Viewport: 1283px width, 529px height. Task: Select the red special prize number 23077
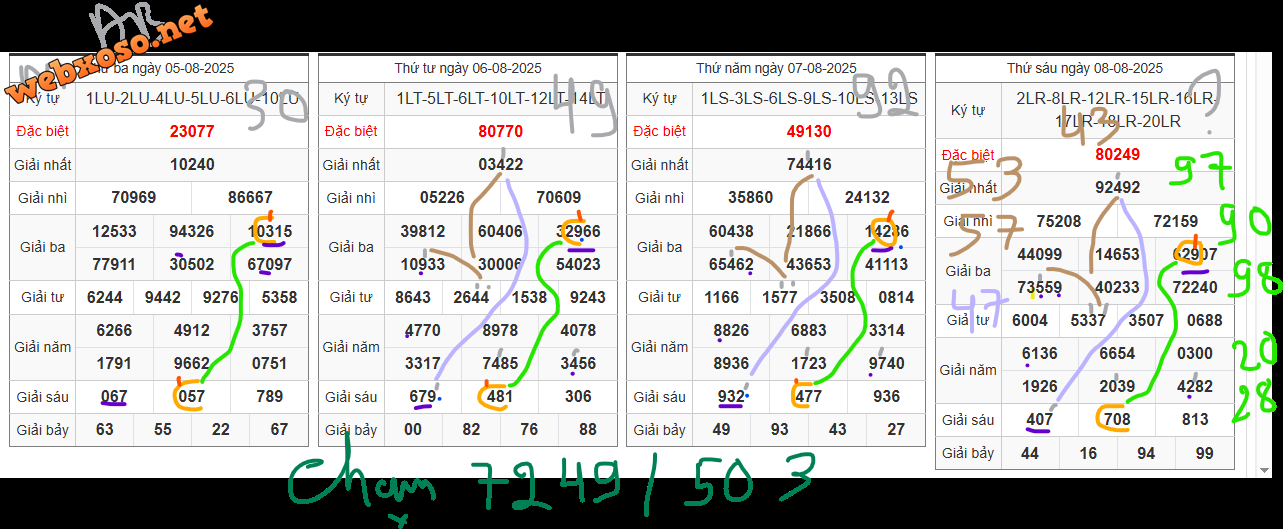tap(192, 131)
